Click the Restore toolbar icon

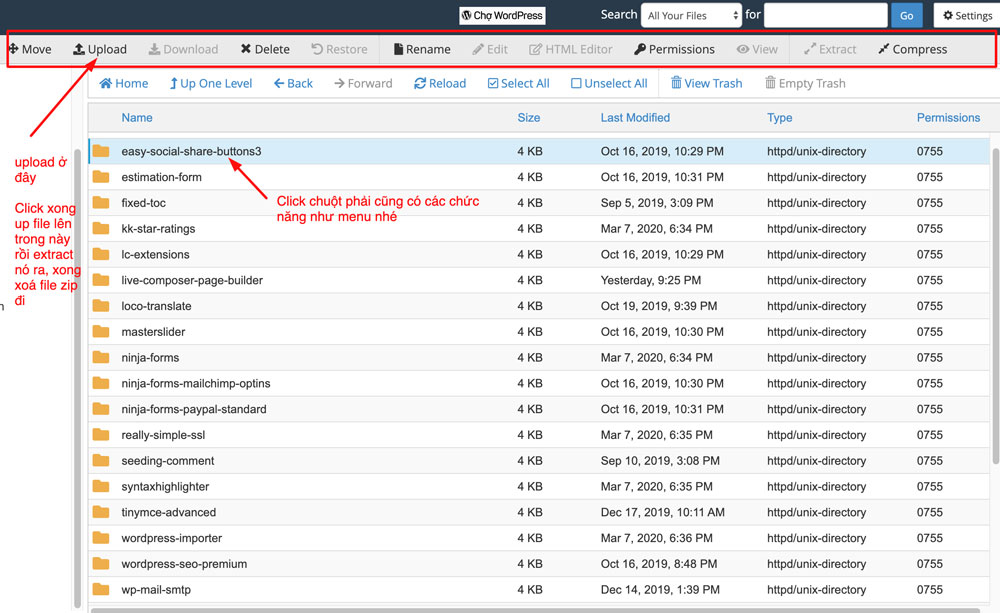[x=317, y=49]
